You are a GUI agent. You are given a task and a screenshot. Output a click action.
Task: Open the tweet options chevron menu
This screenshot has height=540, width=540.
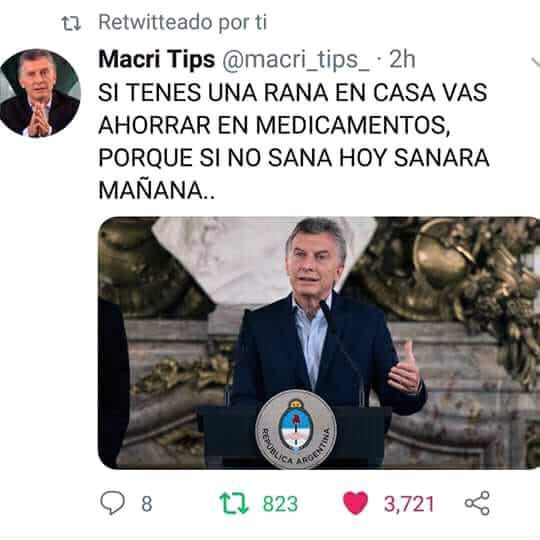(x=535, y=62)
